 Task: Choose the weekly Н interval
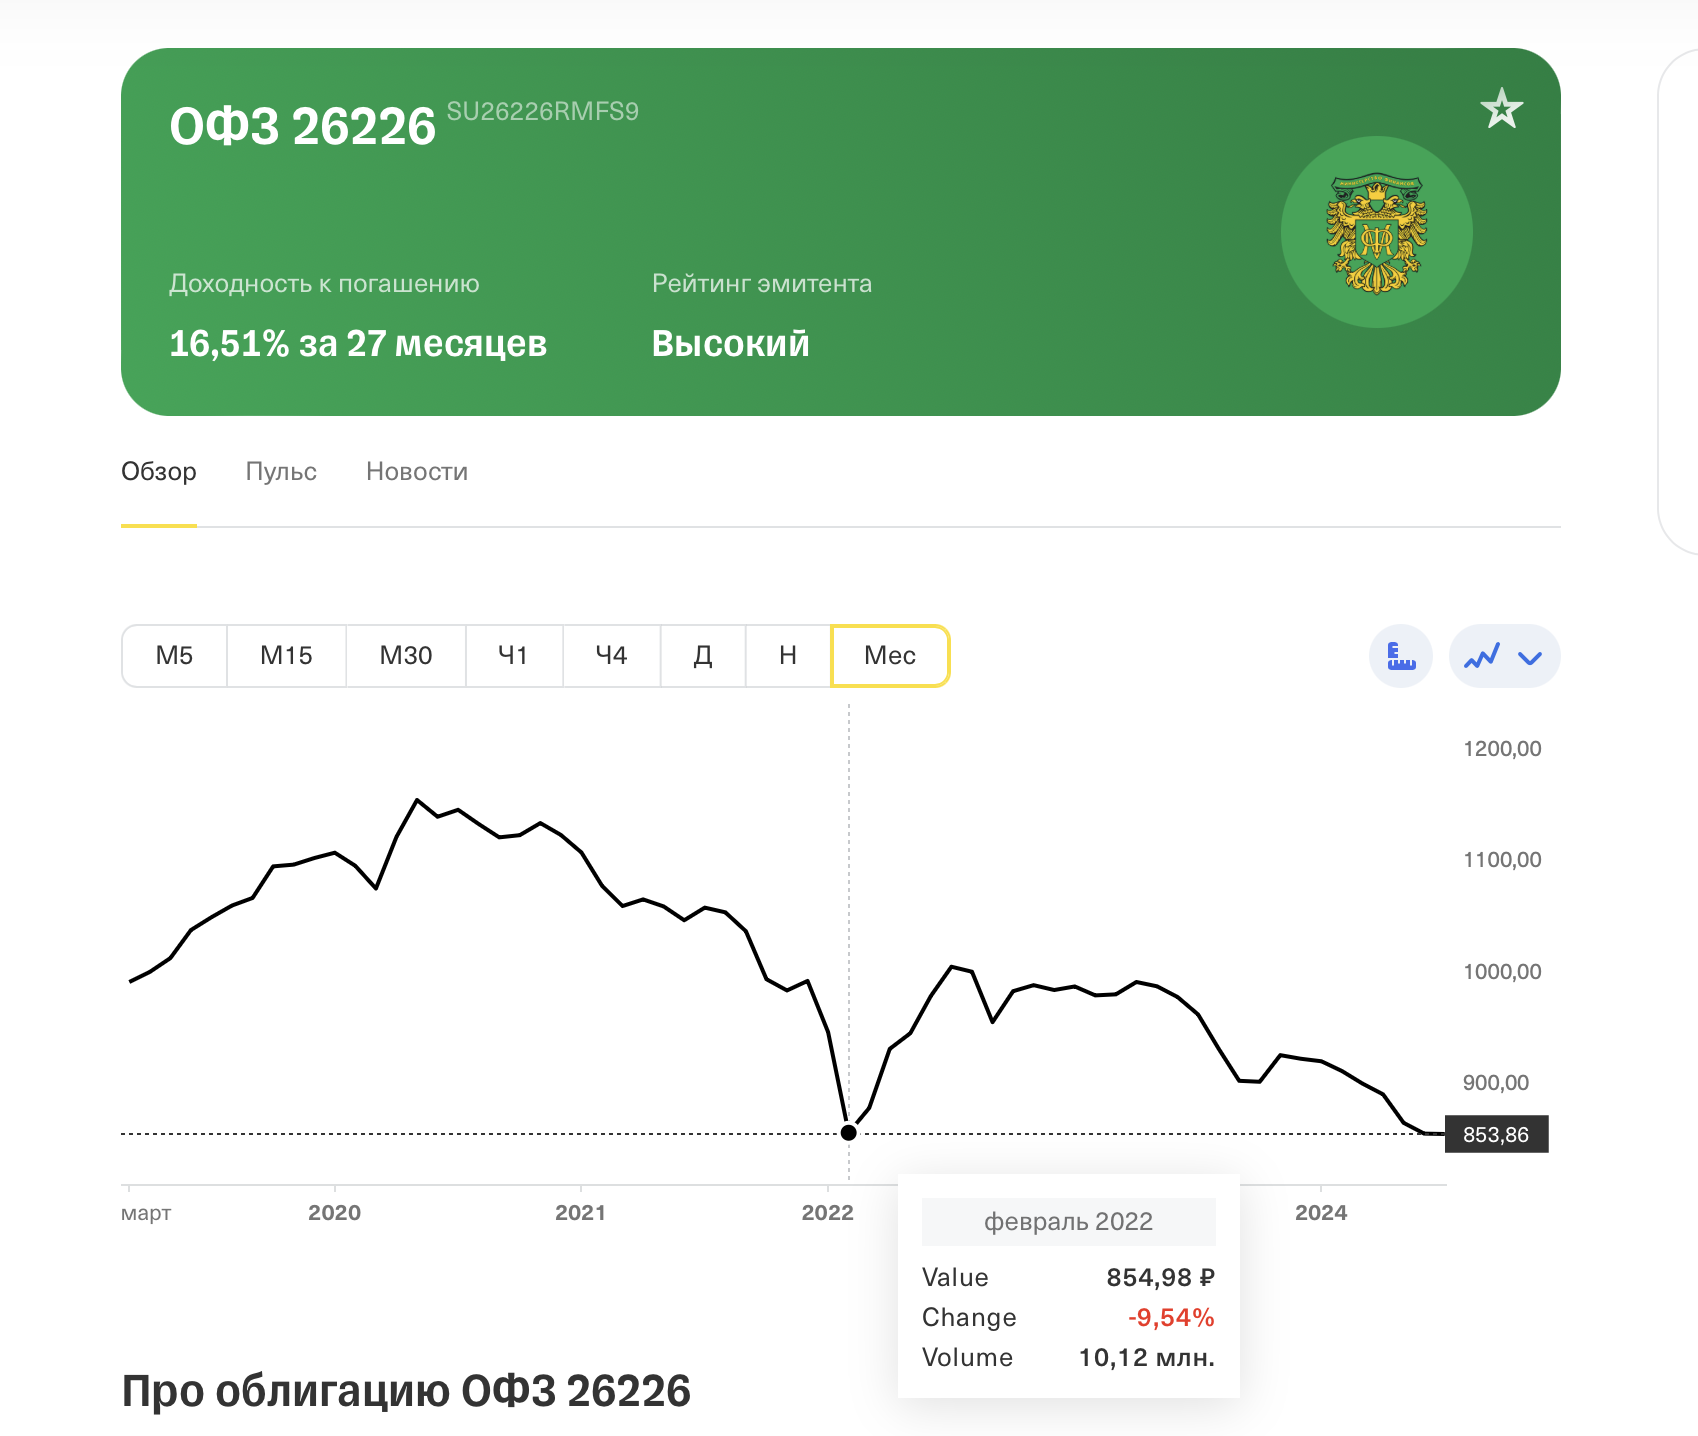pyautogui.click(x=788, y=656)
